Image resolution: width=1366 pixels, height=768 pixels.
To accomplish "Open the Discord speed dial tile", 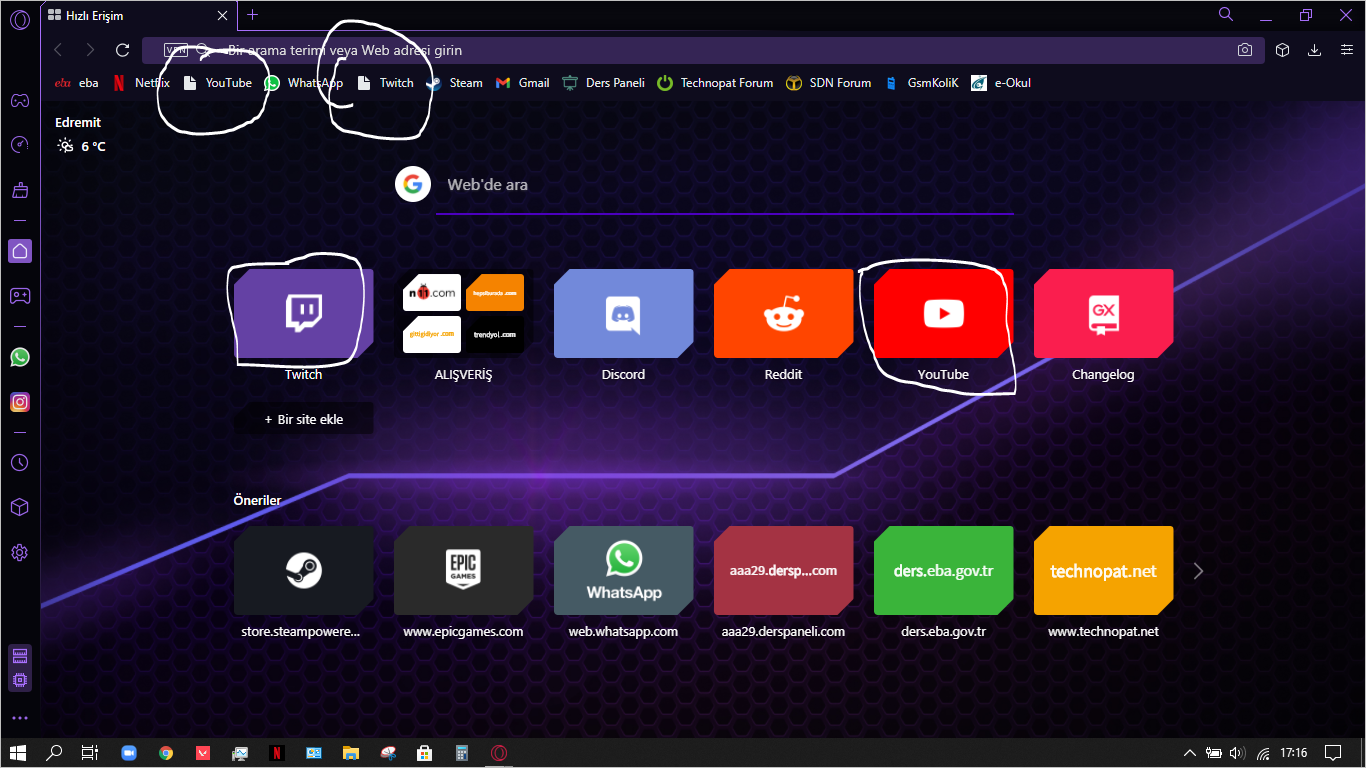I will [x=624, y=314].
